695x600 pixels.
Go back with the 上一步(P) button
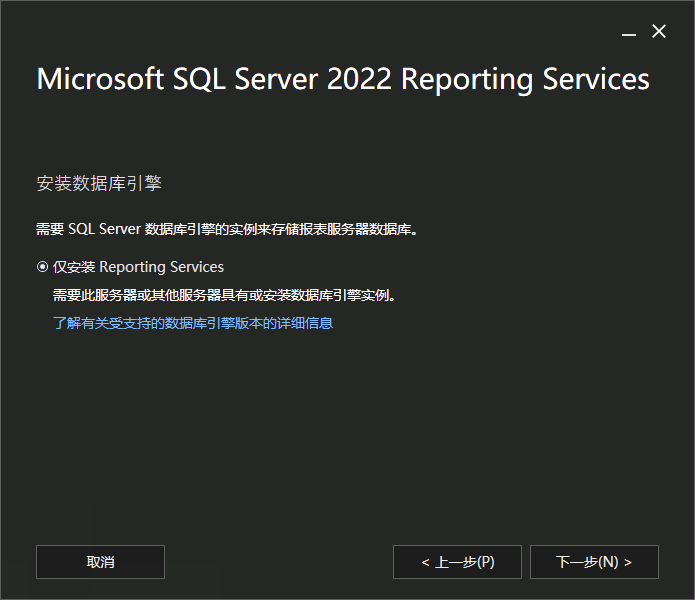point(457,562)
